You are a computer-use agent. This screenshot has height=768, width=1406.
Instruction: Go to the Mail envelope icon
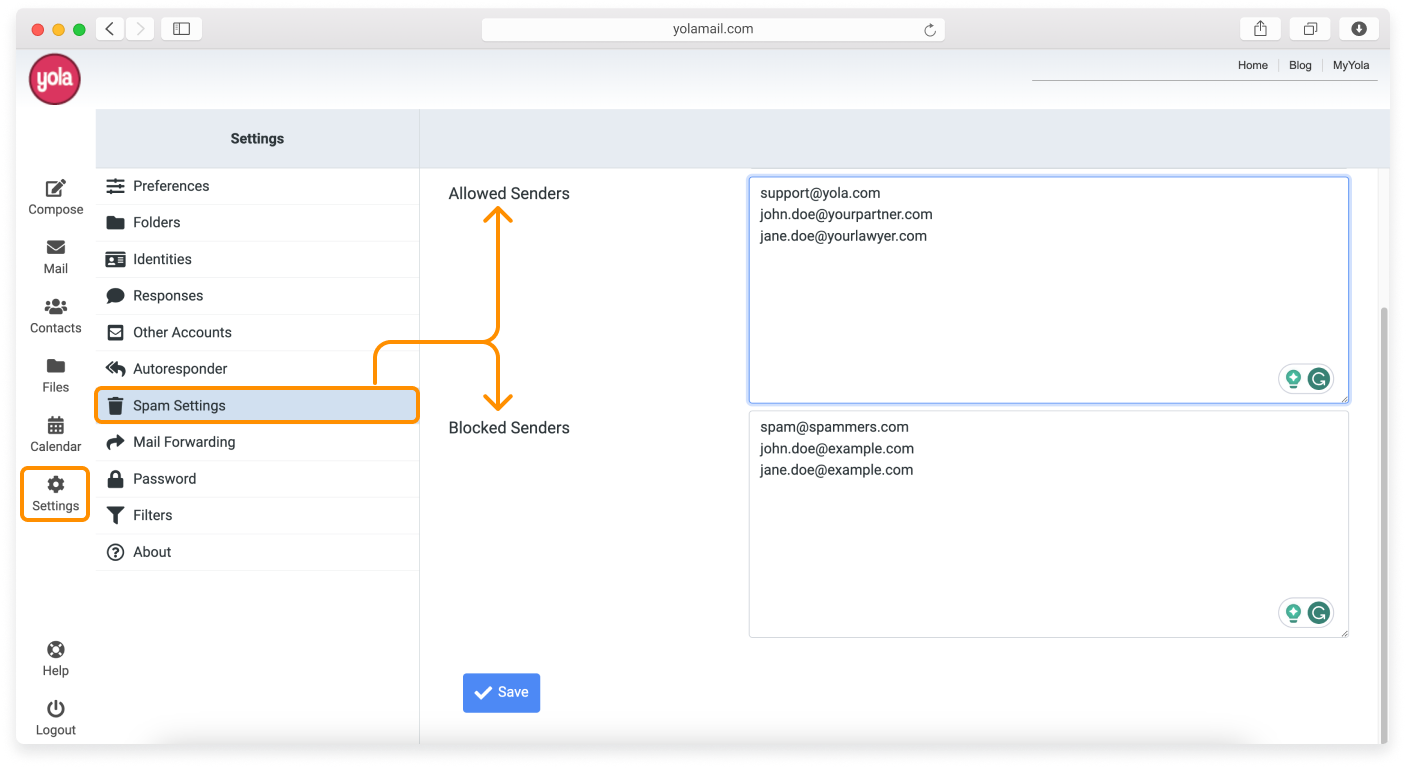[56, 248]
